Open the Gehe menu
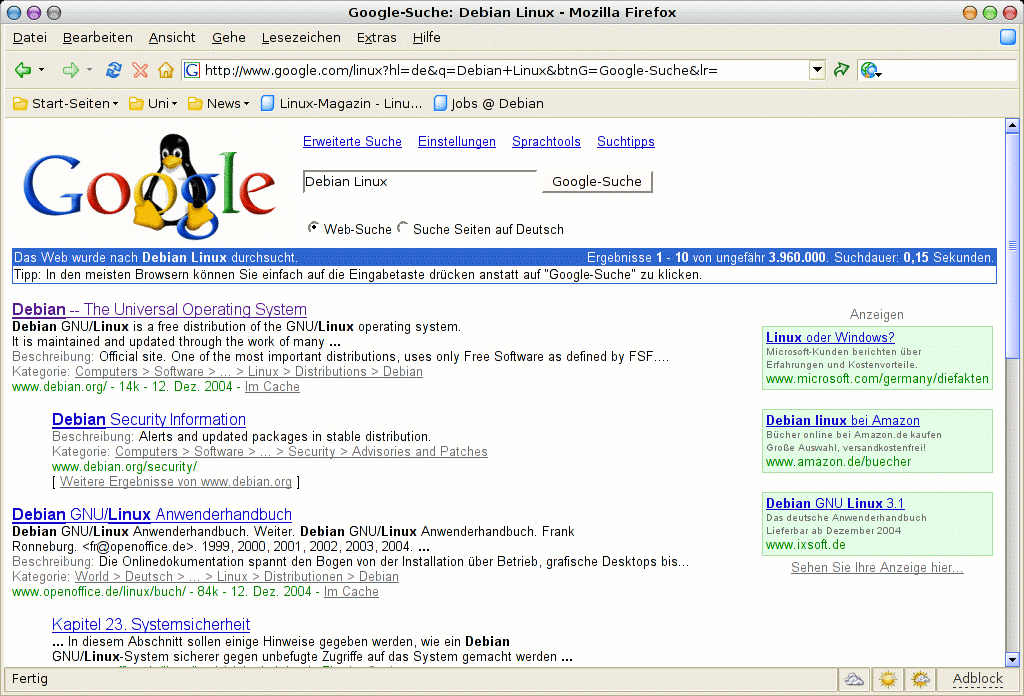The height and width of the screenshot is (696, 1024). tap(229, 38)
